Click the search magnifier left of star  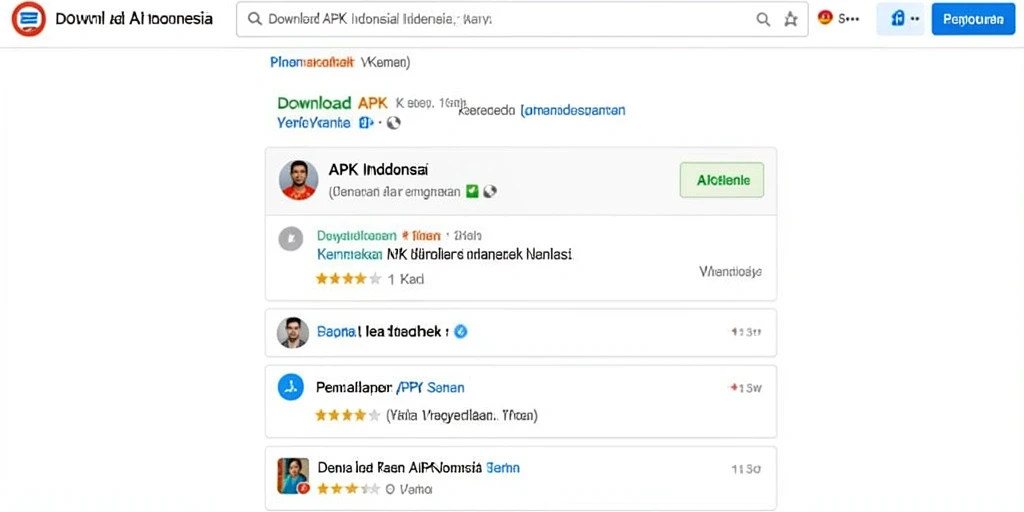[763, 20]
